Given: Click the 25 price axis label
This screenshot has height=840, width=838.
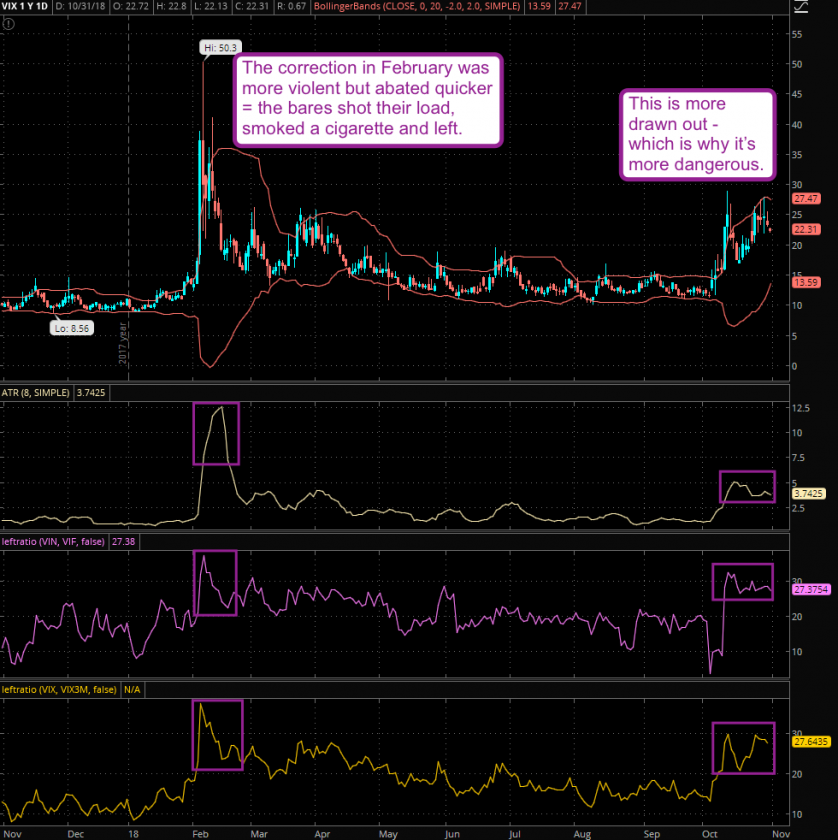Looking at the screenshot, I should coord(797,215).
